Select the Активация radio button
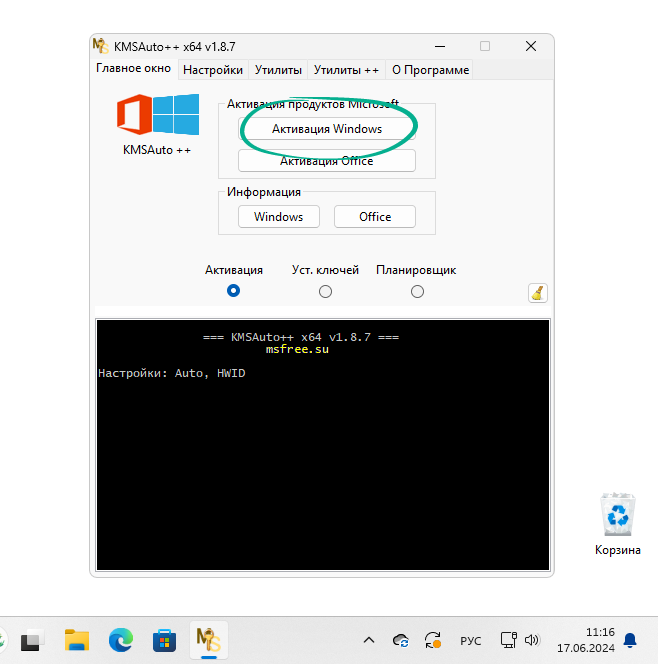The image size is (658, 664). point(233,290)
